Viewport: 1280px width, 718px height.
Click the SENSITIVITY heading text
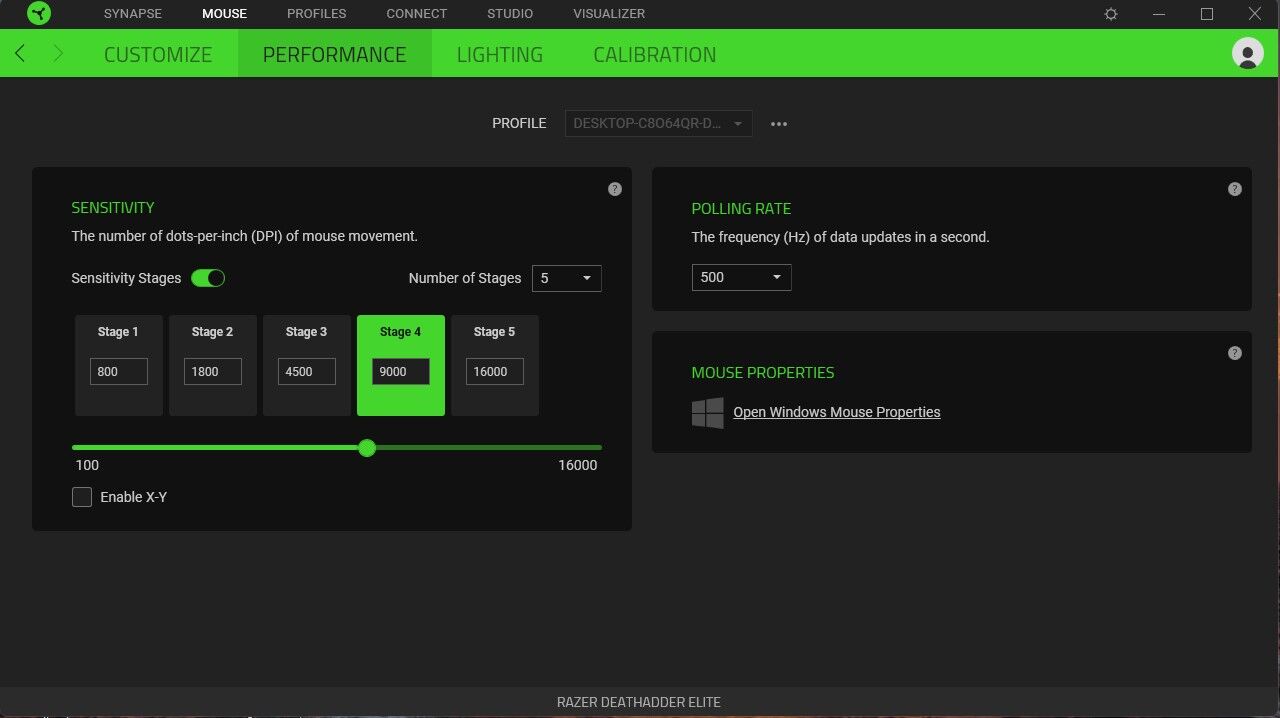click(113, 208)
